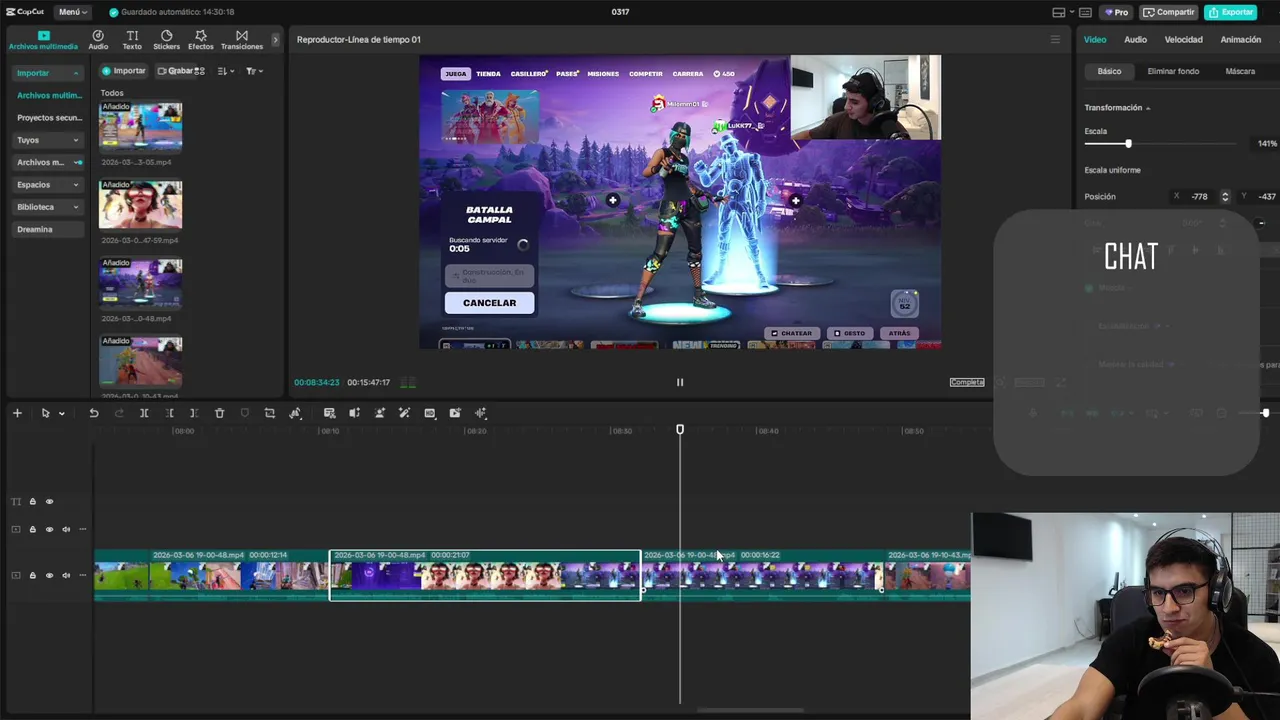This screenshot has height=720, width=1280.
Task: Click the audio waveform icon in timeline toolbar
Action: click(x=481, y=413)
